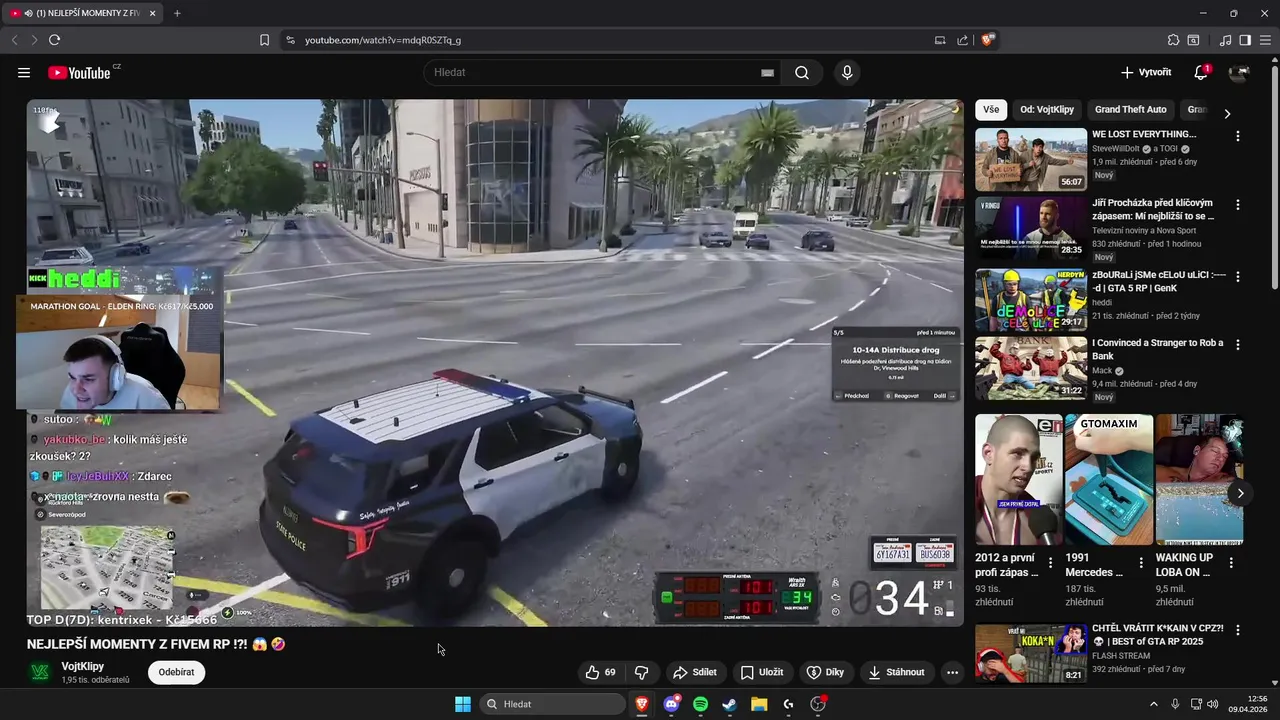Viewport: 1280px width, 720px height.
Task: Open a new browser tab
Action: (177, 13)
